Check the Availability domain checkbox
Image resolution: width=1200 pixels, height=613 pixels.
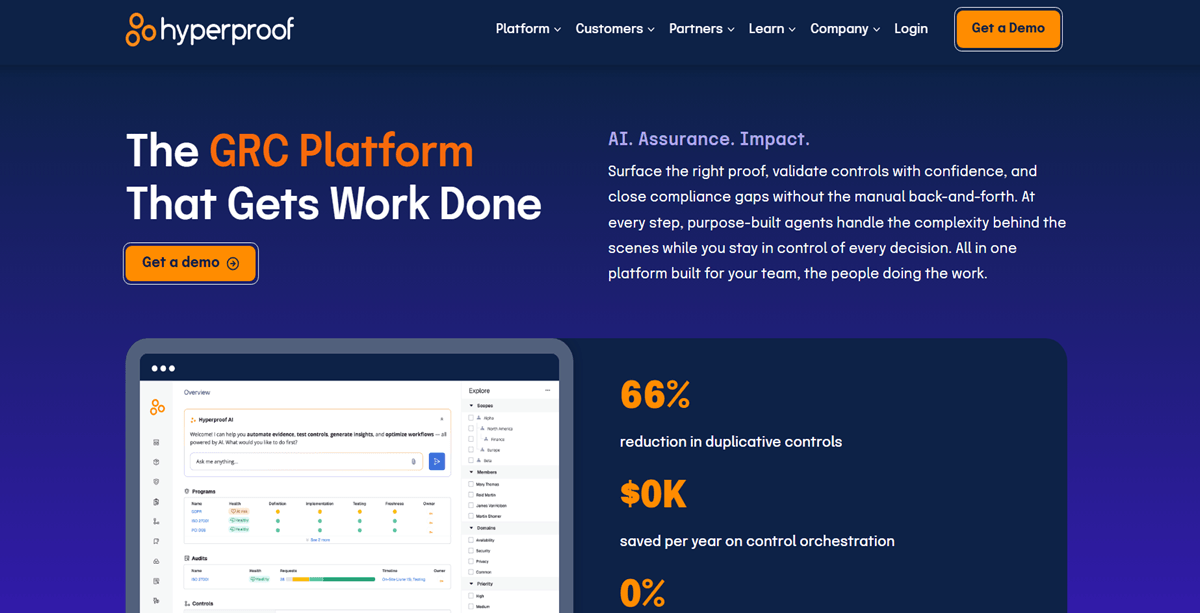point(471,540)
